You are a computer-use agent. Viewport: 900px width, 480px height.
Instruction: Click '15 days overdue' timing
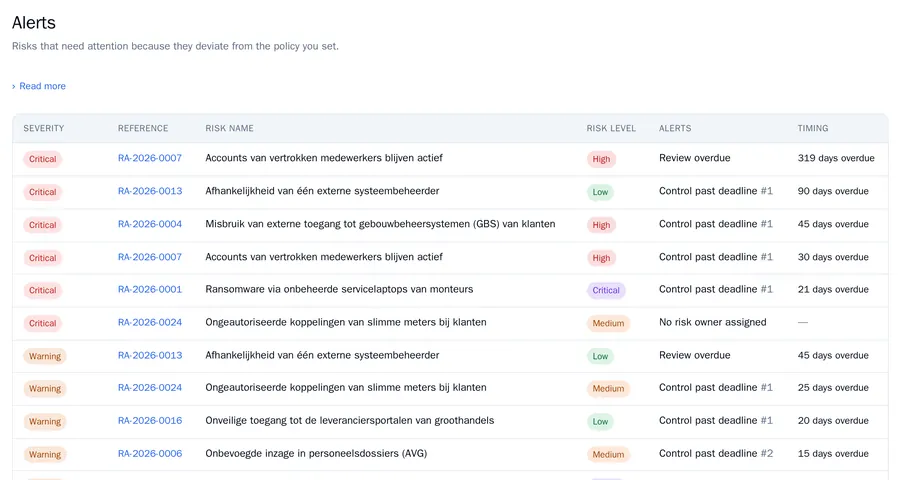(x=833, y=454)
